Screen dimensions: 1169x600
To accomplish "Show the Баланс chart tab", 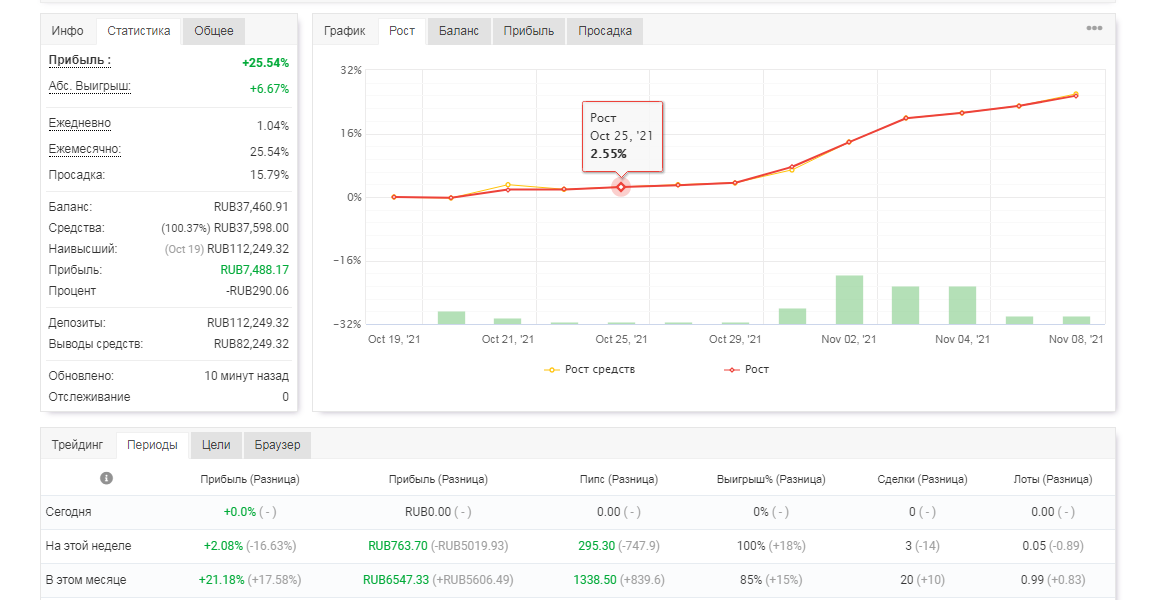I will pyautogui.click(x=459, y=31).
